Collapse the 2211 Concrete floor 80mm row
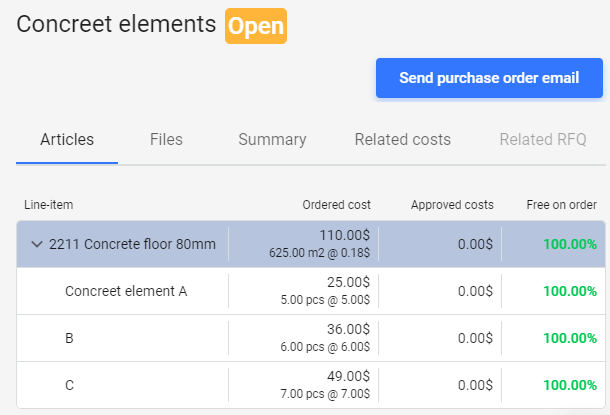 (37, 244)
